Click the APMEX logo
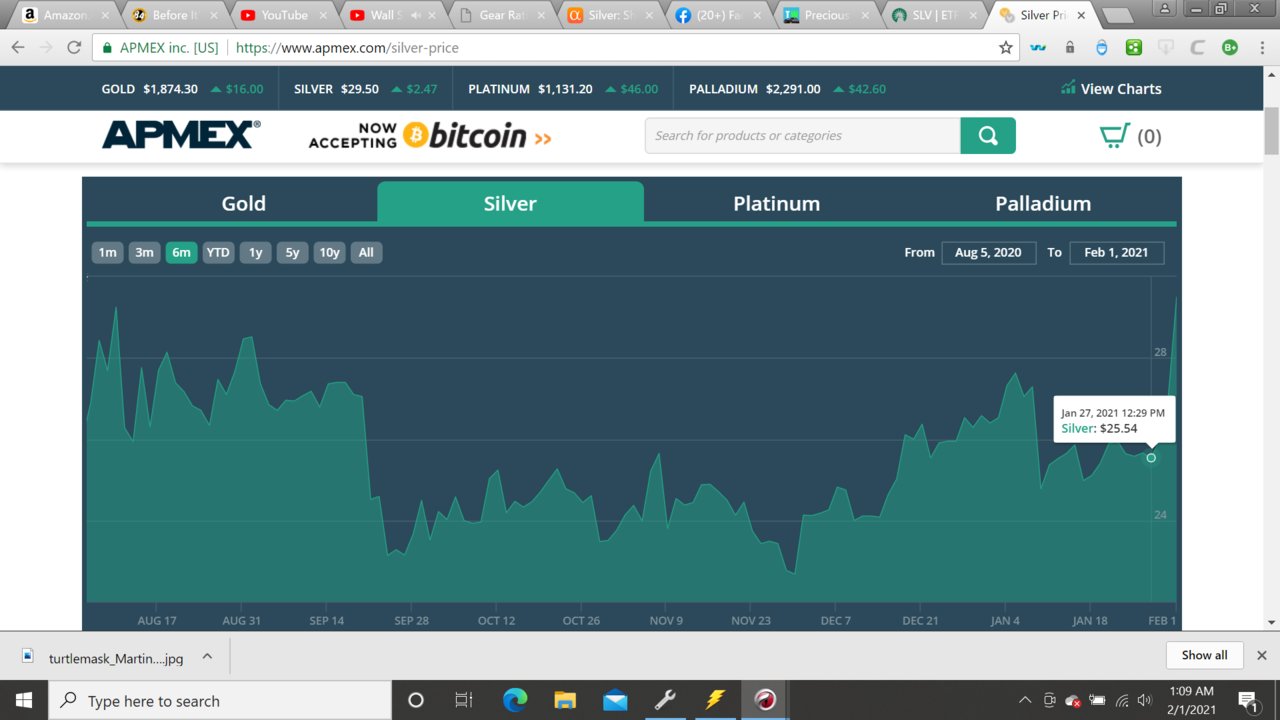Viewport: 1280px width, 720px height. coord(181,135)
